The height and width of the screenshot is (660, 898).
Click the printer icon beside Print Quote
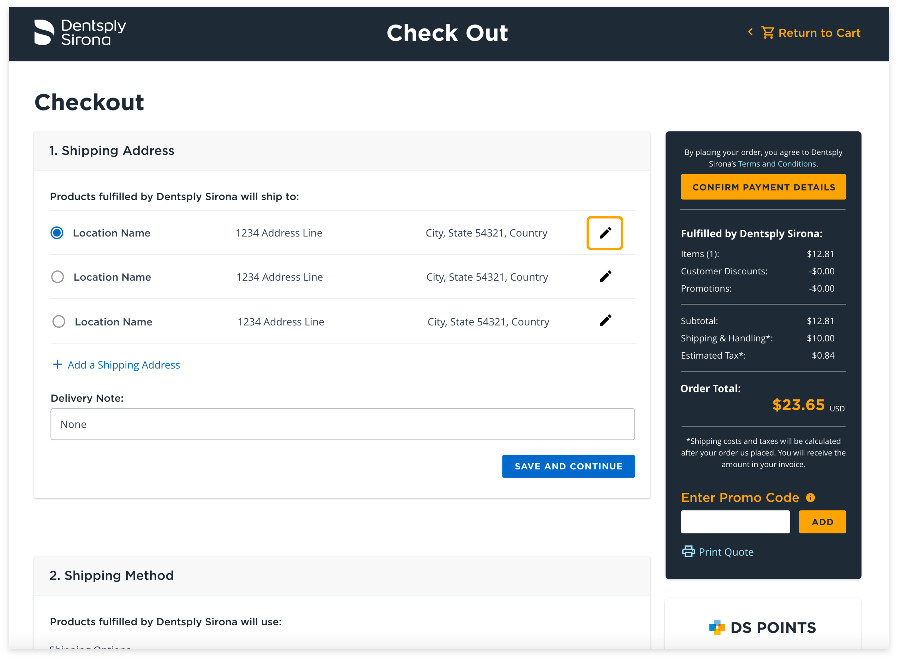pyautogui.click(x=688, y=552)
